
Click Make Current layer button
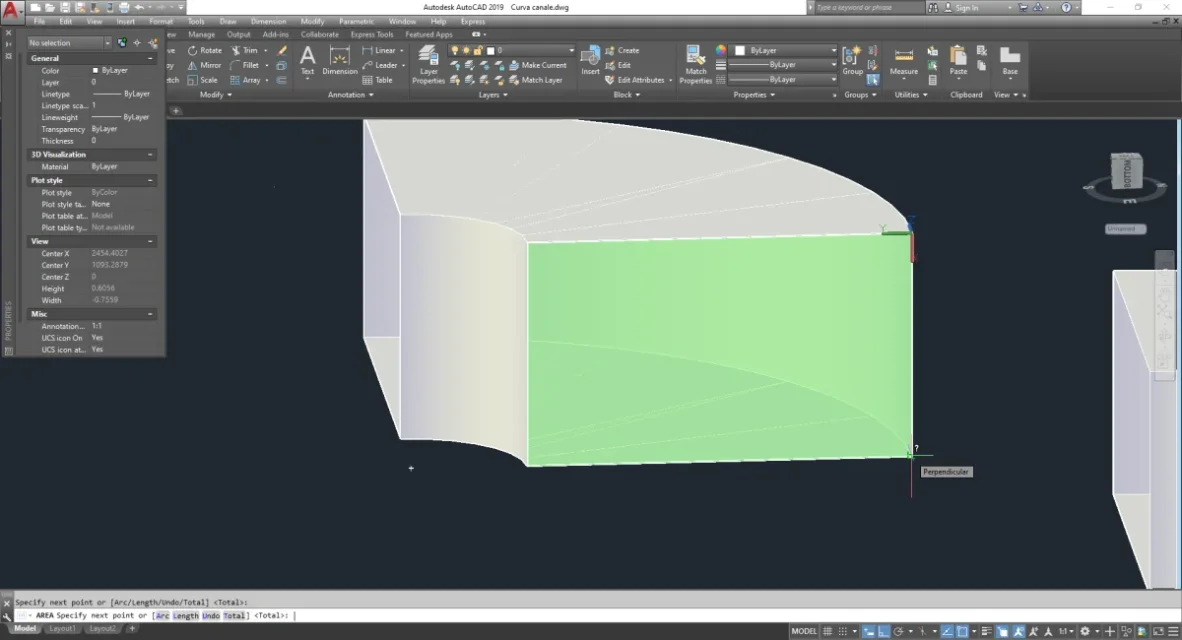coord(537,66)
